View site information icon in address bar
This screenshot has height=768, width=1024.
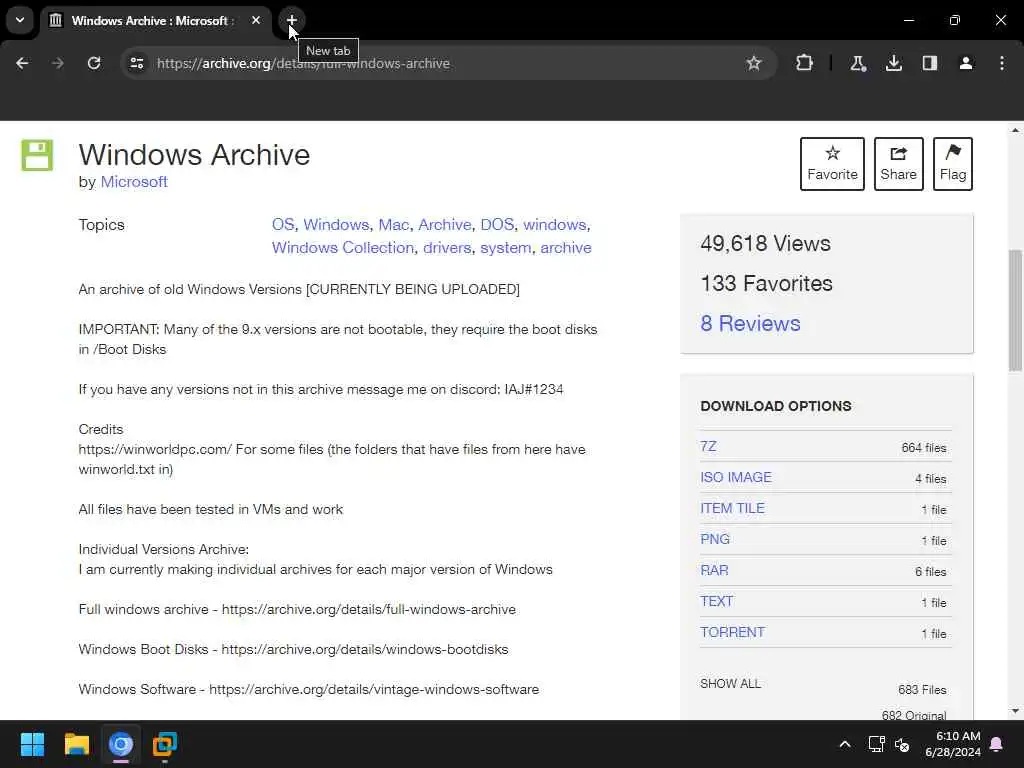(136, 63)
